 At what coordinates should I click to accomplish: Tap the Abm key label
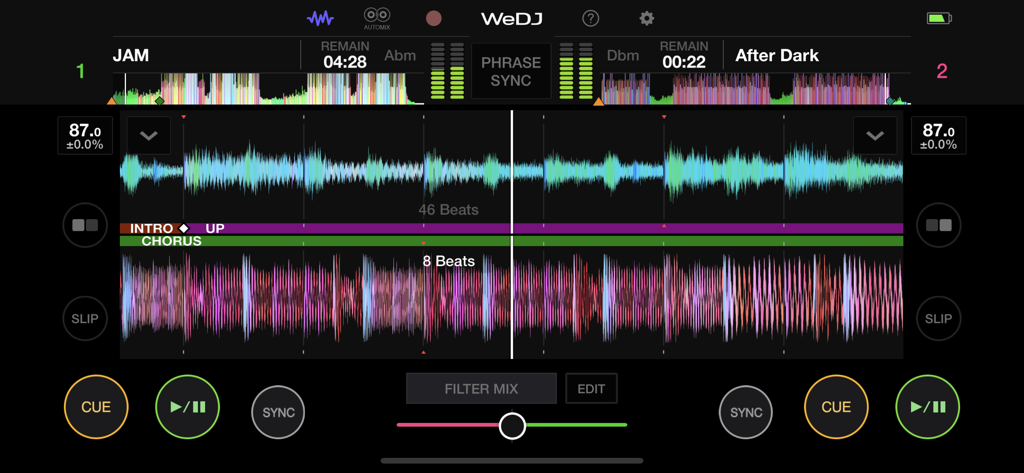(x=400, y=56)
